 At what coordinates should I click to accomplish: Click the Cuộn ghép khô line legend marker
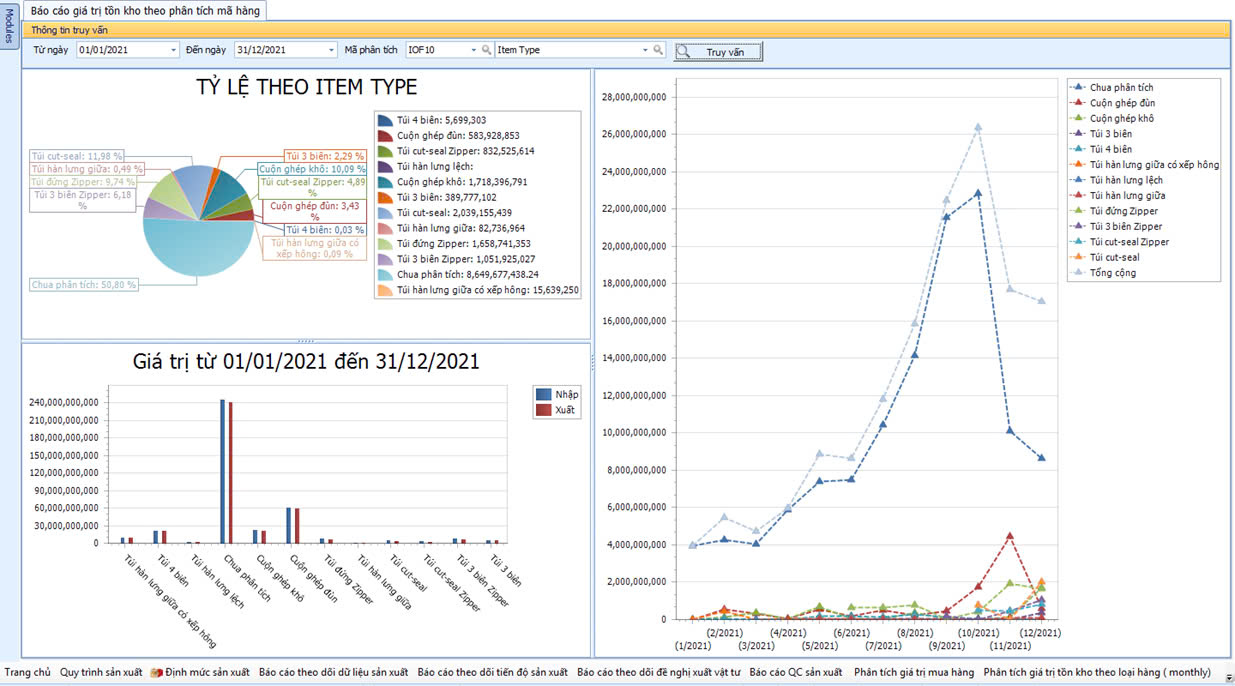(x=1078, y=119)
